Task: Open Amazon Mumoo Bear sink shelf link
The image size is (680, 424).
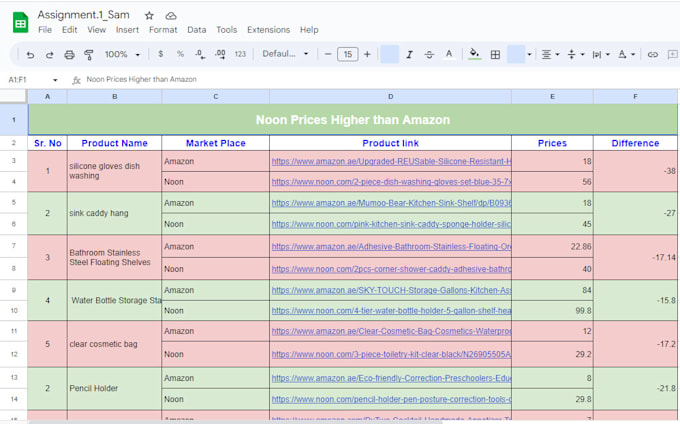Action: coord(391,203)
